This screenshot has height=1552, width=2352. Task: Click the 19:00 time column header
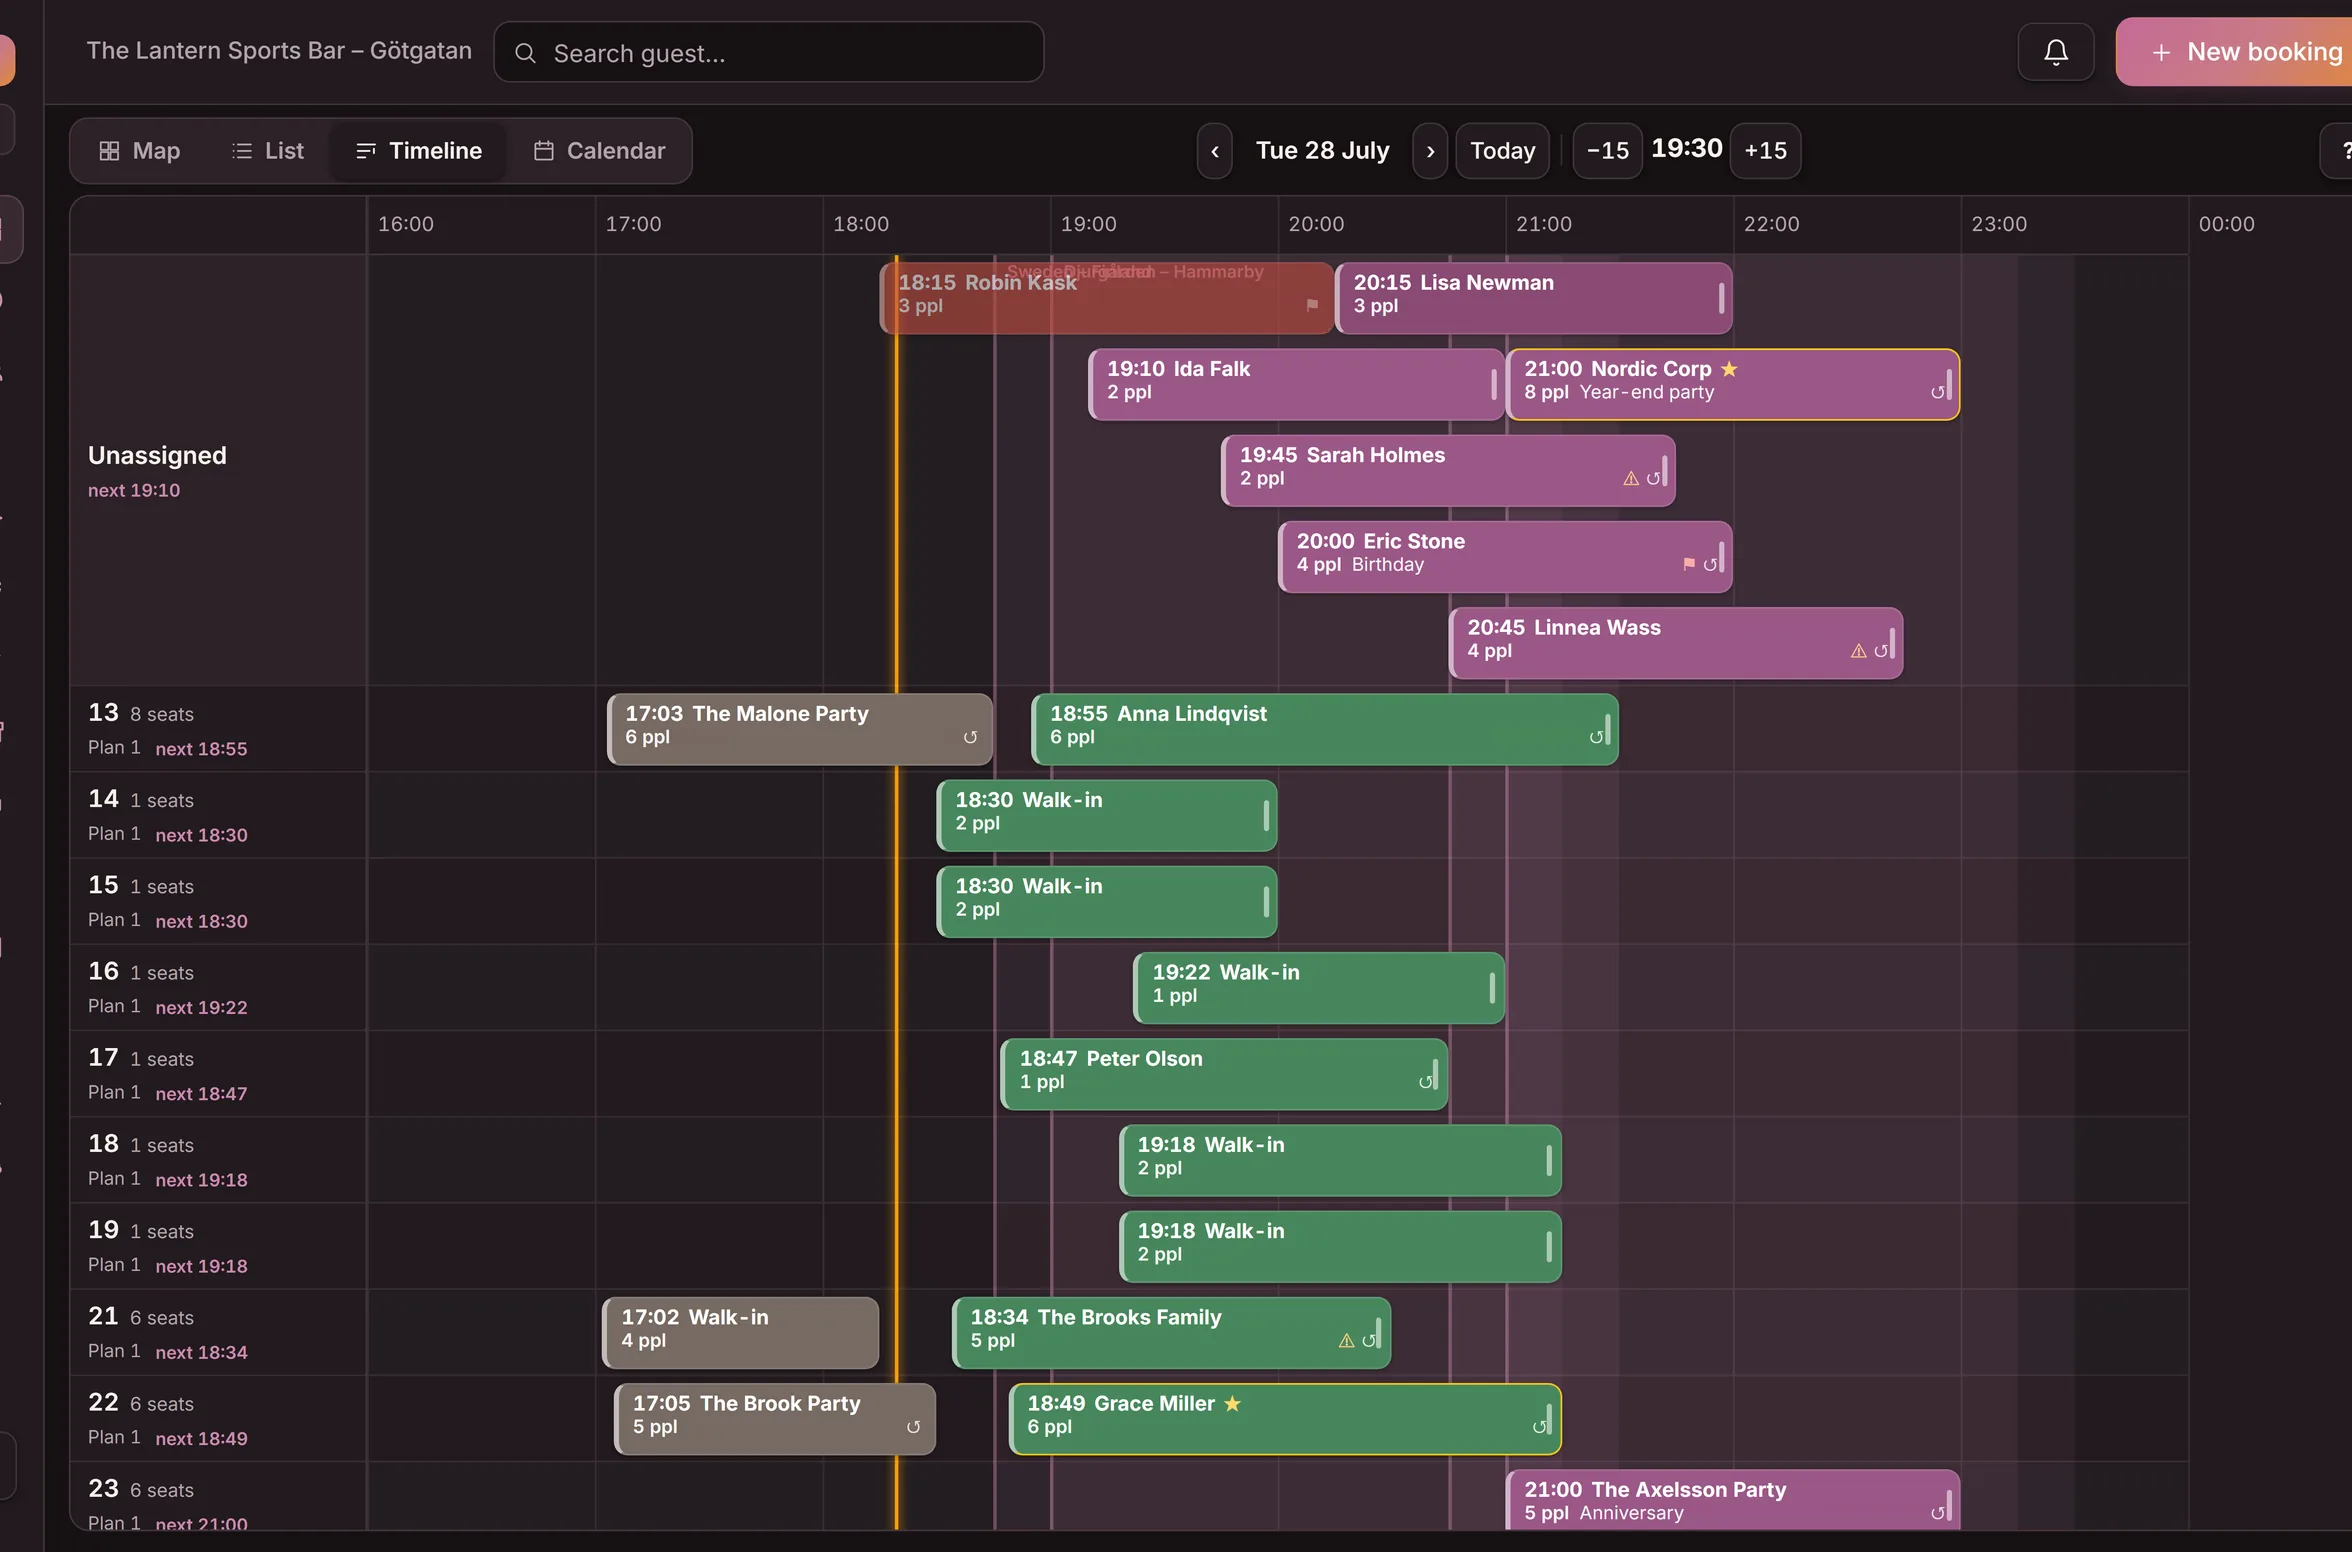1088,224
